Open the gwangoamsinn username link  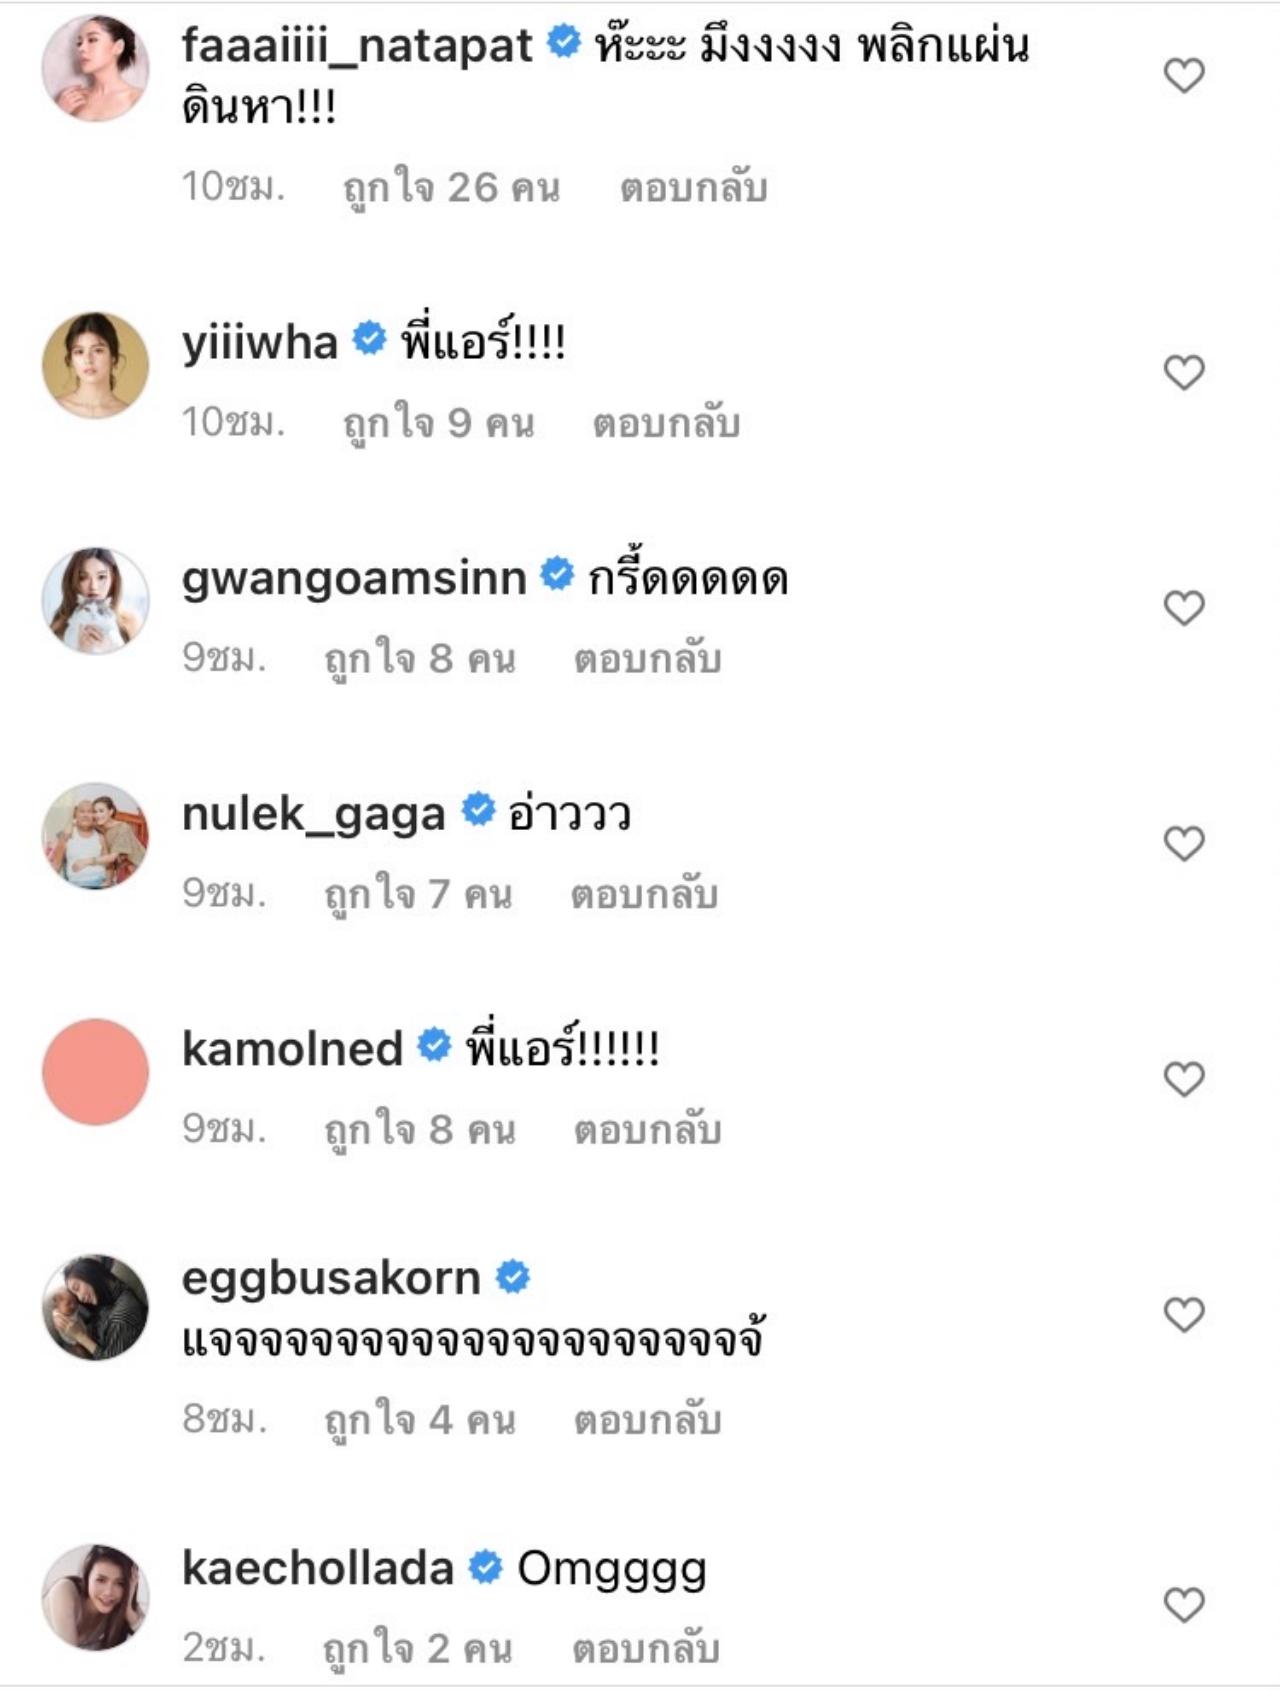pyautogui.click(x=354, y=578)
